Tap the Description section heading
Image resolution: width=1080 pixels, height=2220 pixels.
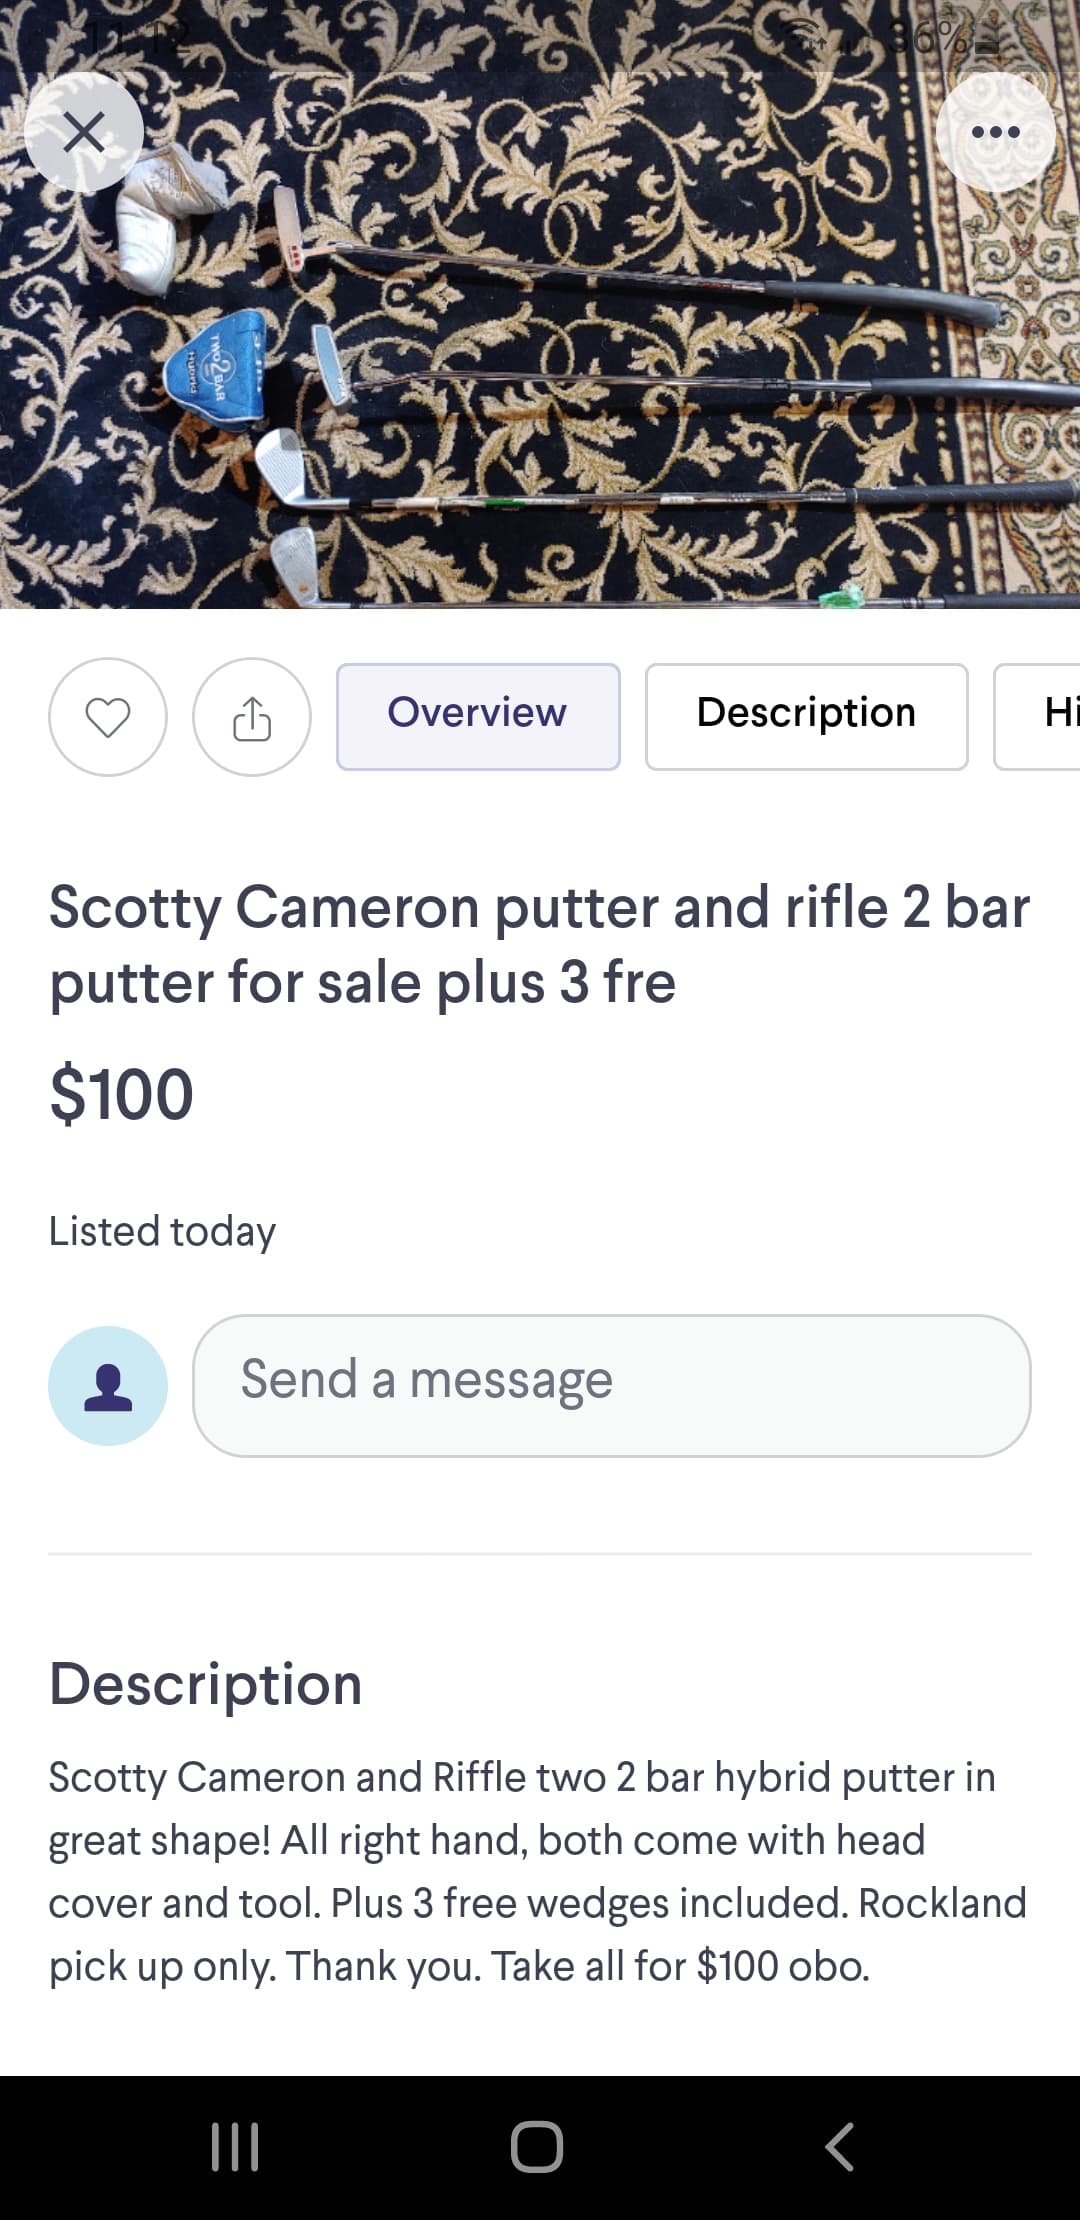pos(205,1683)
